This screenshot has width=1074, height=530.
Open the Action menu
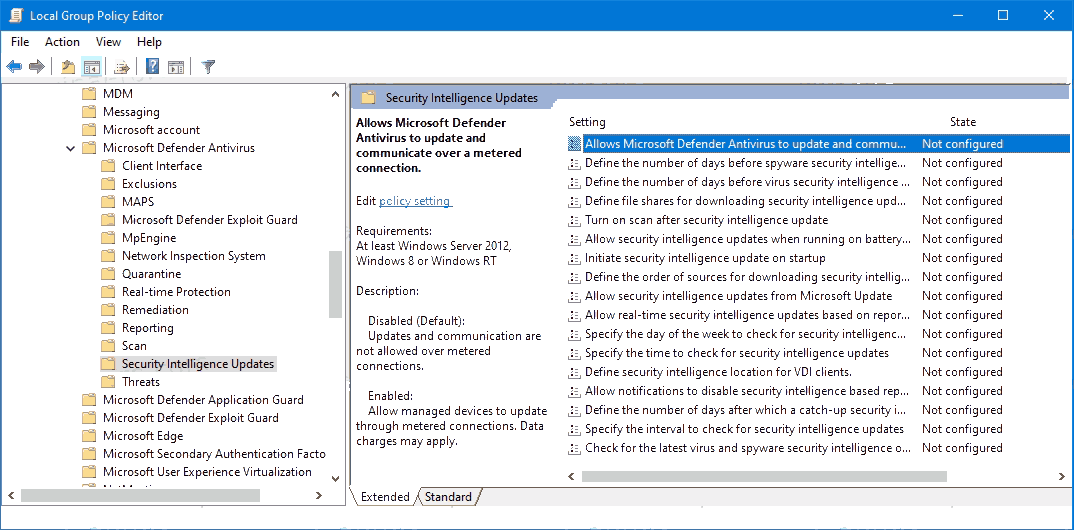pos(62,42)
